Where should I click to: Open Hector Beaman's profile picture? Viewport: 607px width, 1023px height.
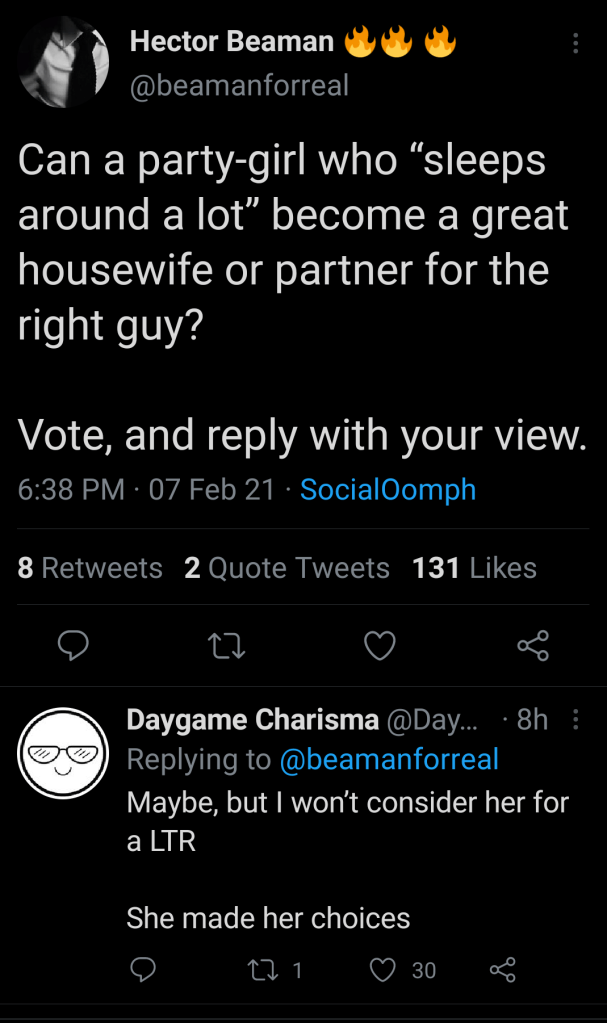pos(63,63)
